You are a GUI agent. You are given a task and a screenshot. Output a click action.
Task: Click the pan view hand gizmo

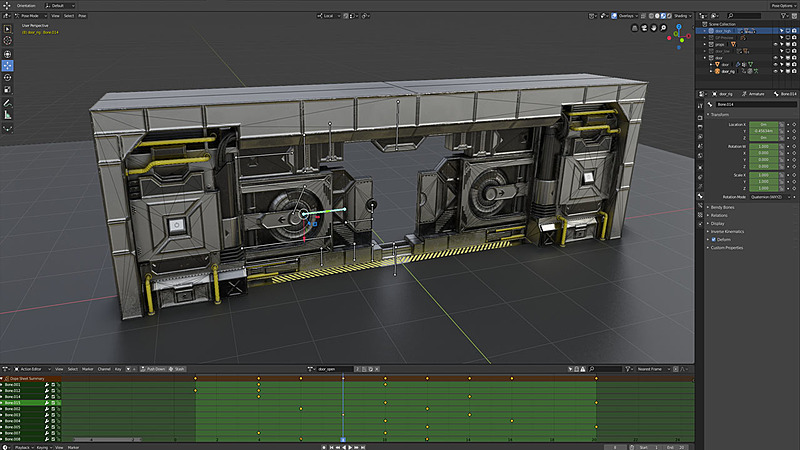tap(654, 28)
